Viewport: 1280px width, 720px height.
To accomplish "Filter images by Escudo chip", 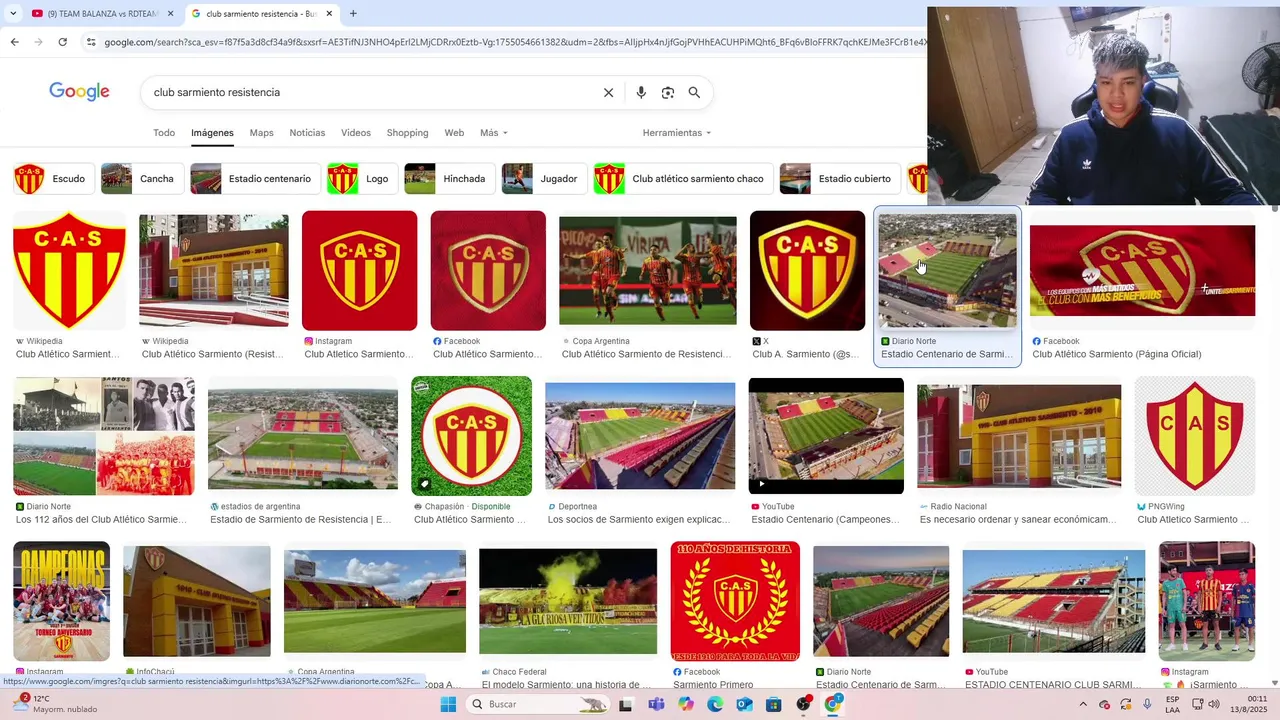I will pyautogui.click(x=52, y=179).
